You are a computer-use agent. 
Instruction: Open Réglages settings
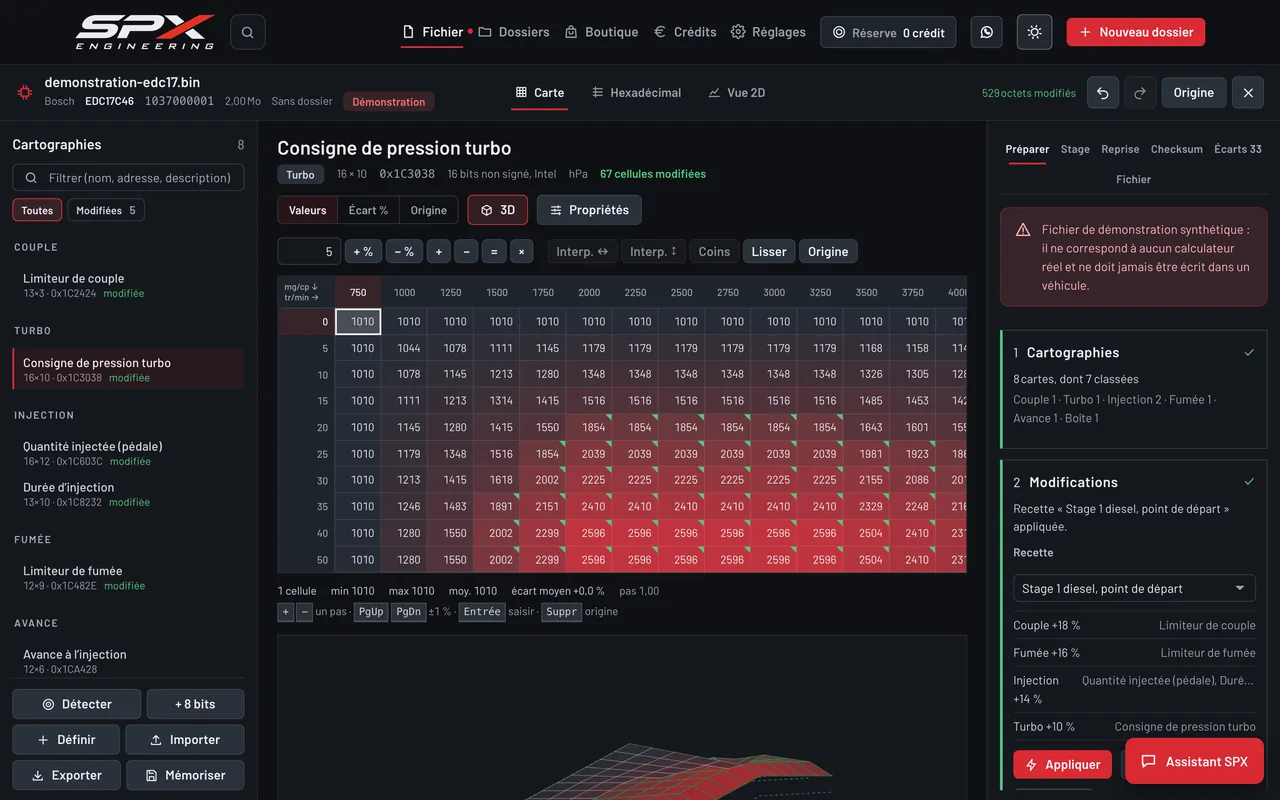768,32
